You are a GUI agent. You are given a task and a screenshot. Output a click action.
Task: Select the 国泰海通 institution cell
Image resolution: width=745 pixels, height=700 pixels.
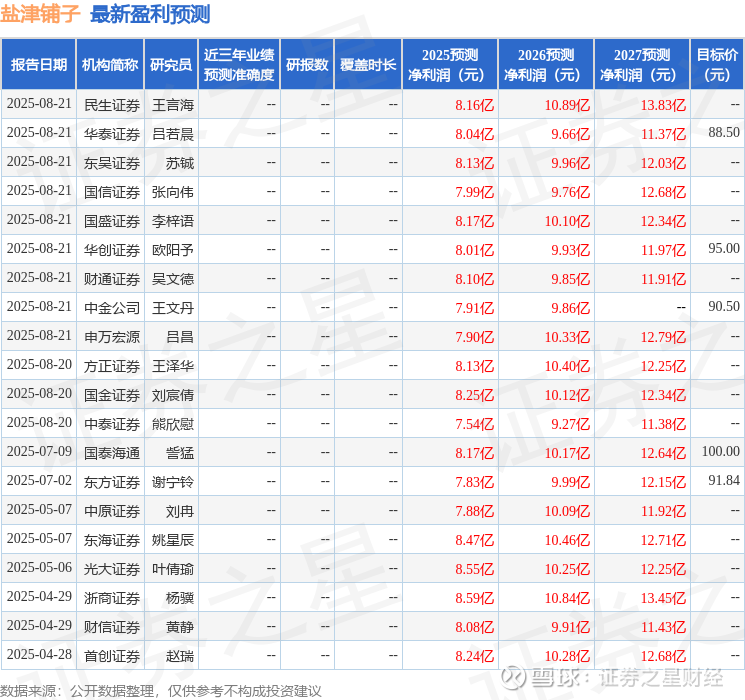pyautogui.click(x=112, y=453)
